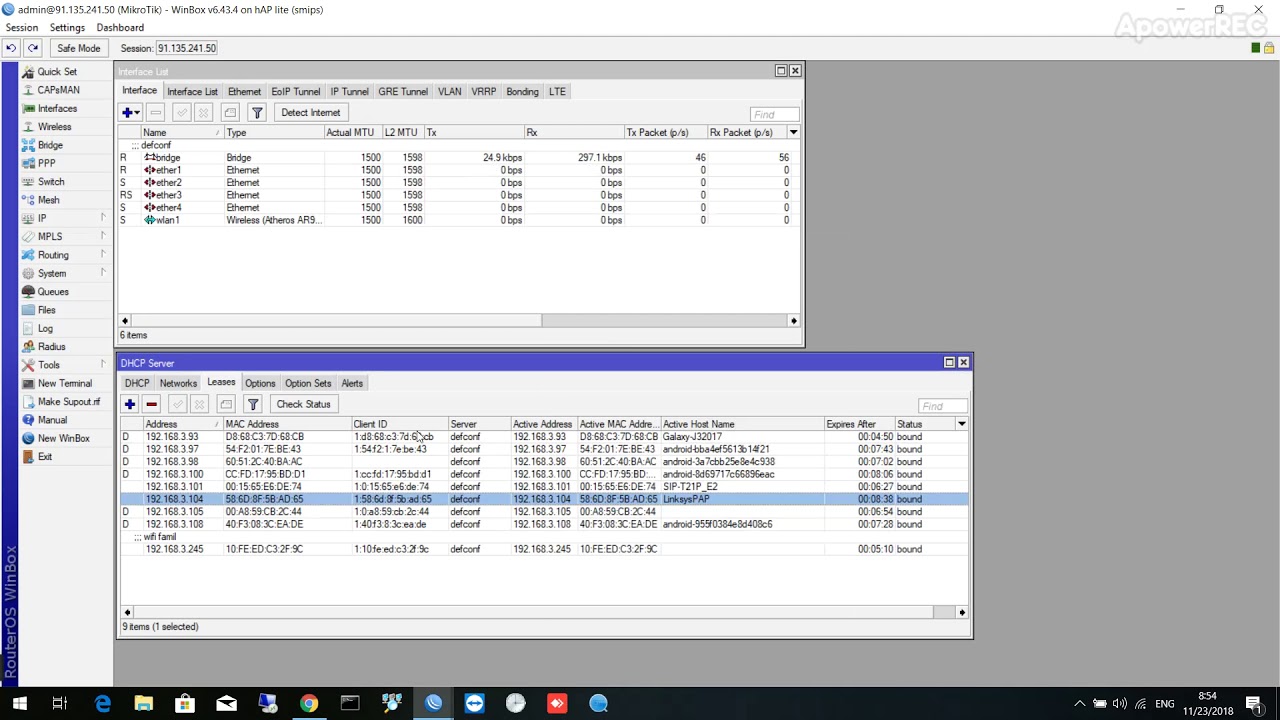Expand Routing submenu
This screenshot has height=720, width=1280.
[x=103, y=255]
